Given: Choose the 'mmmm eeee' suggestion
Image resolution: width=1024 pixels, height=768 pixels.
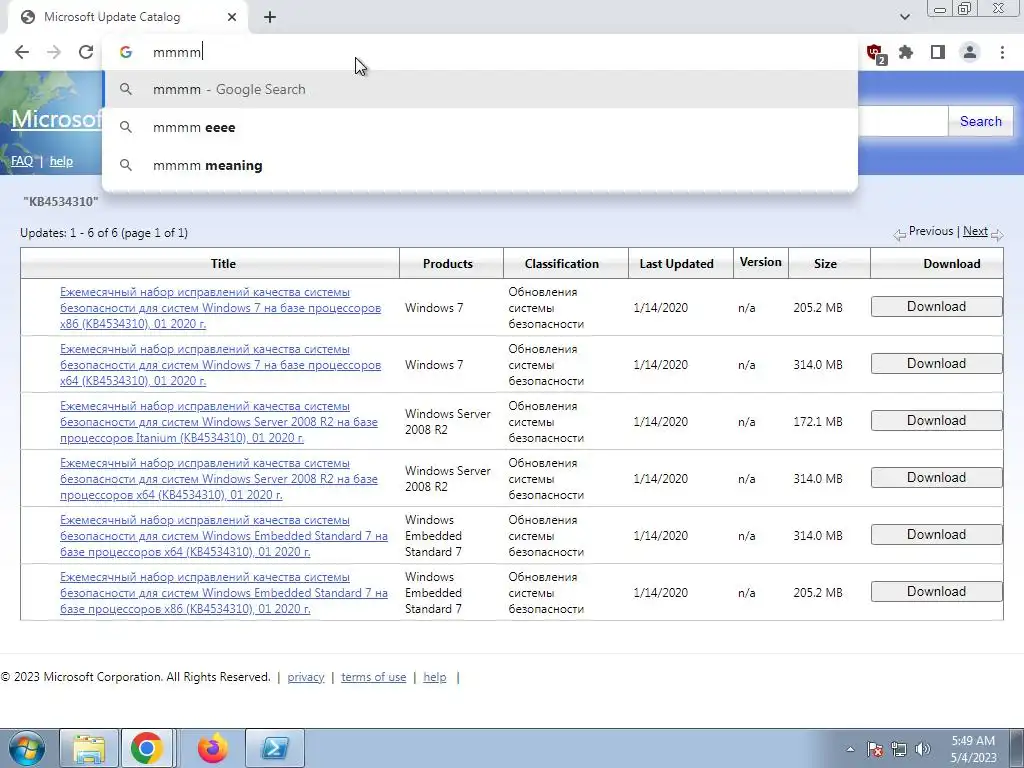Looking at the screenshot, I should [479, 127].
